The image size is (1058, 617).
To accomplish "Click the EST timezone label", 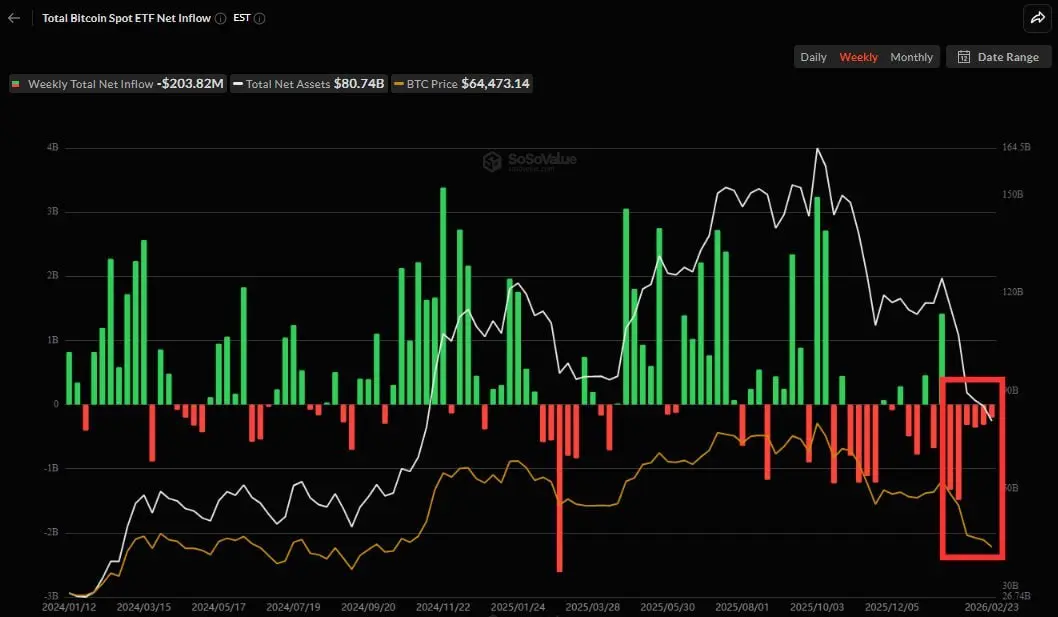I will point(242,18).
